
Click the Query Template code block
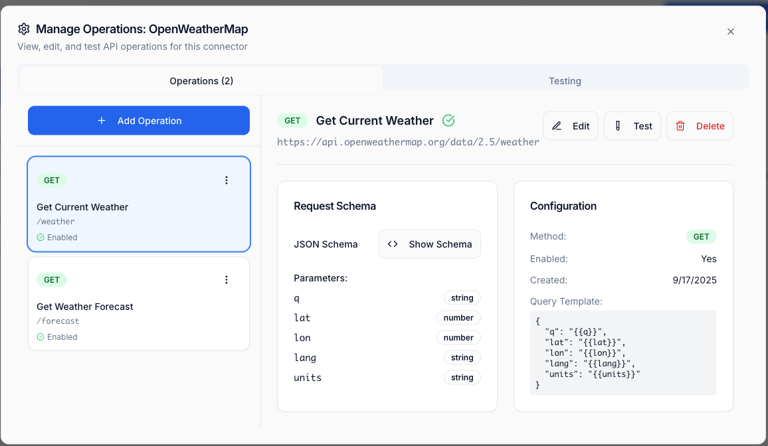[x=623, y=352]
